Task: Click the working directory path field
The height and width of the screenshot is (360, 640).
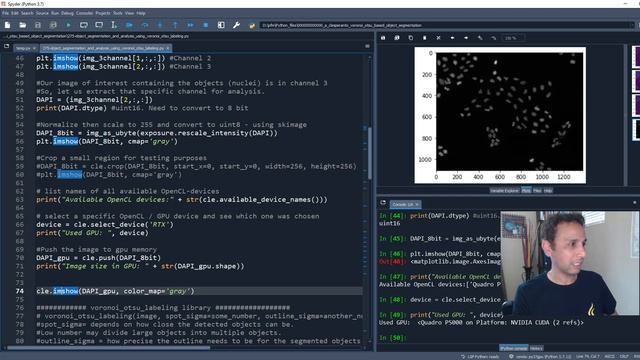Action: click(x=446, y=25)
